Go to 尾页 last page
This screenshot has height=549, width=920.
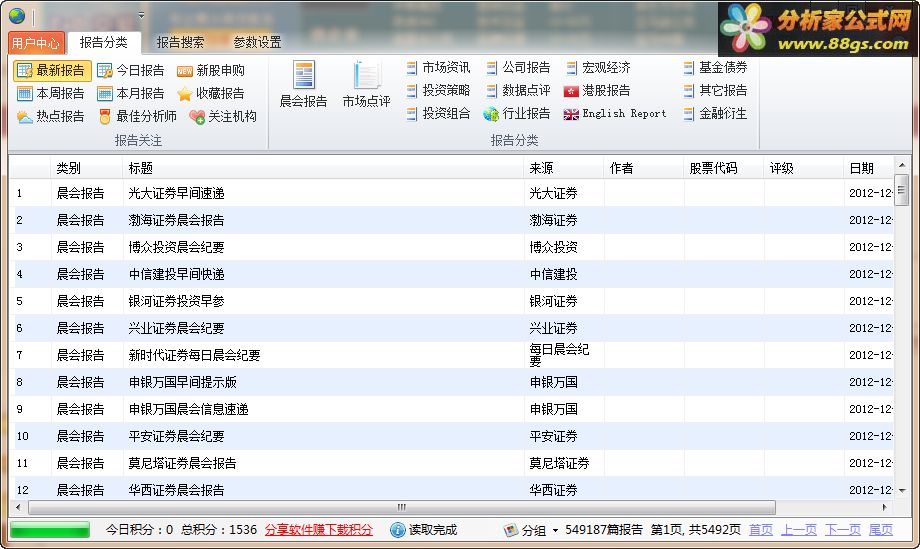tap(881, 530)
